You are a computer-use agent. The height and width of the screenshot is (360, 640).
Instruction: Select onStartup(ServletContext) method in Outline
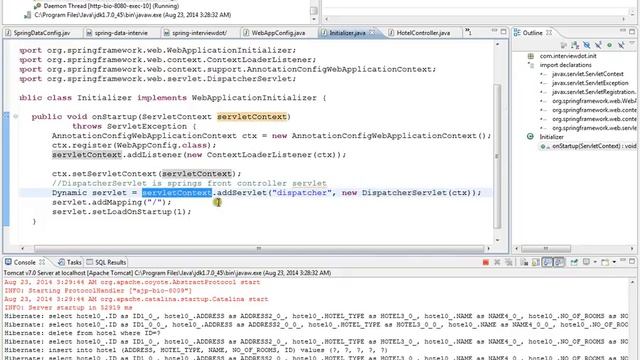coord(594,146)
